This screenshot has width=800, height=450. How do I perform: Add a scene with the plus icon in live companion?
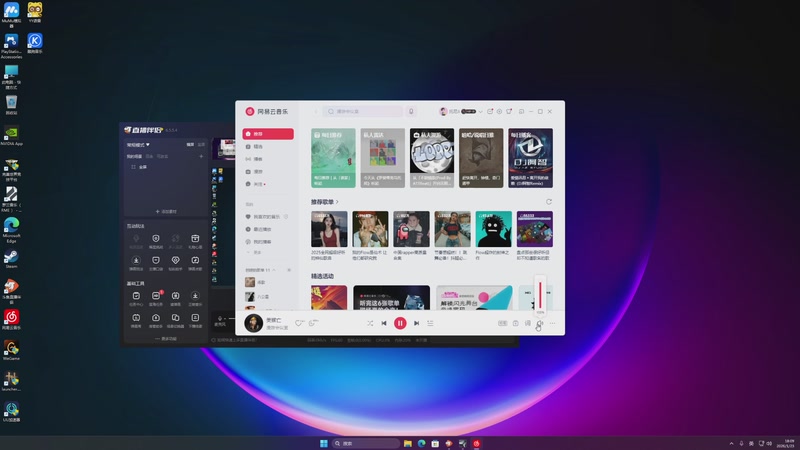(x=201, y=156)
